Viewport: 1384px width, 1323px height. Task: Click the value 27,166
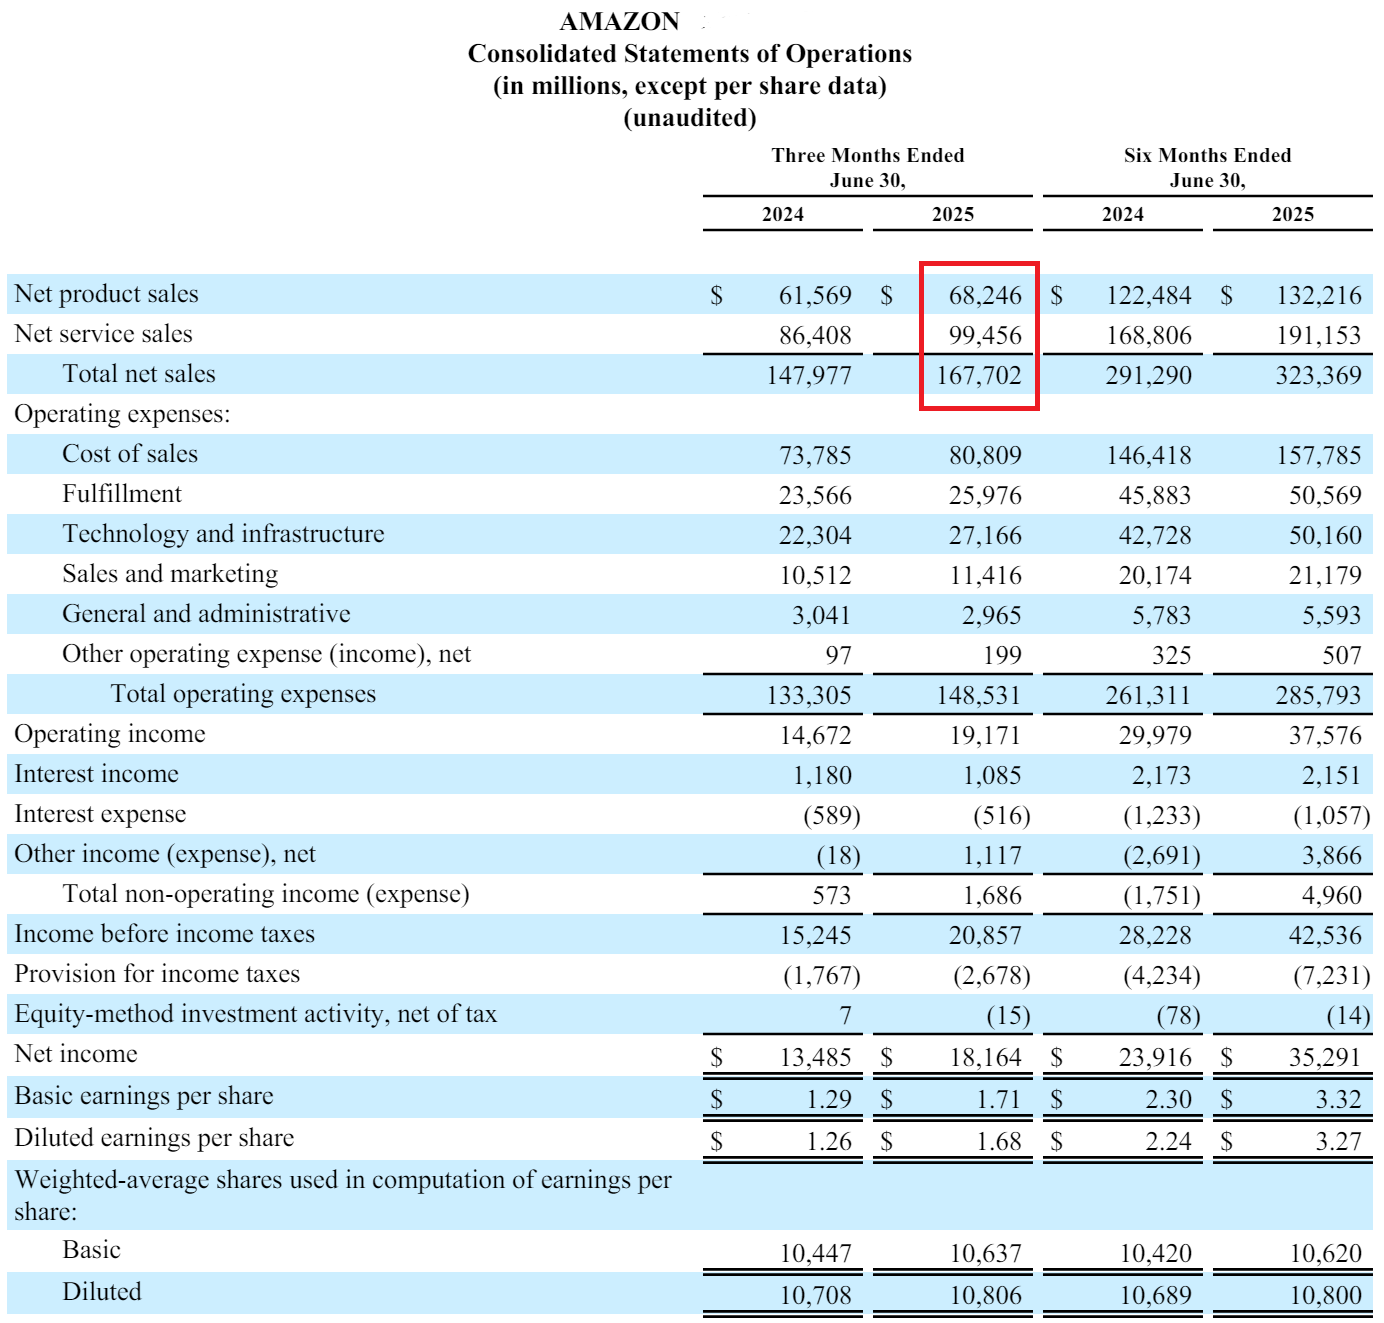[x=985, y=535]
